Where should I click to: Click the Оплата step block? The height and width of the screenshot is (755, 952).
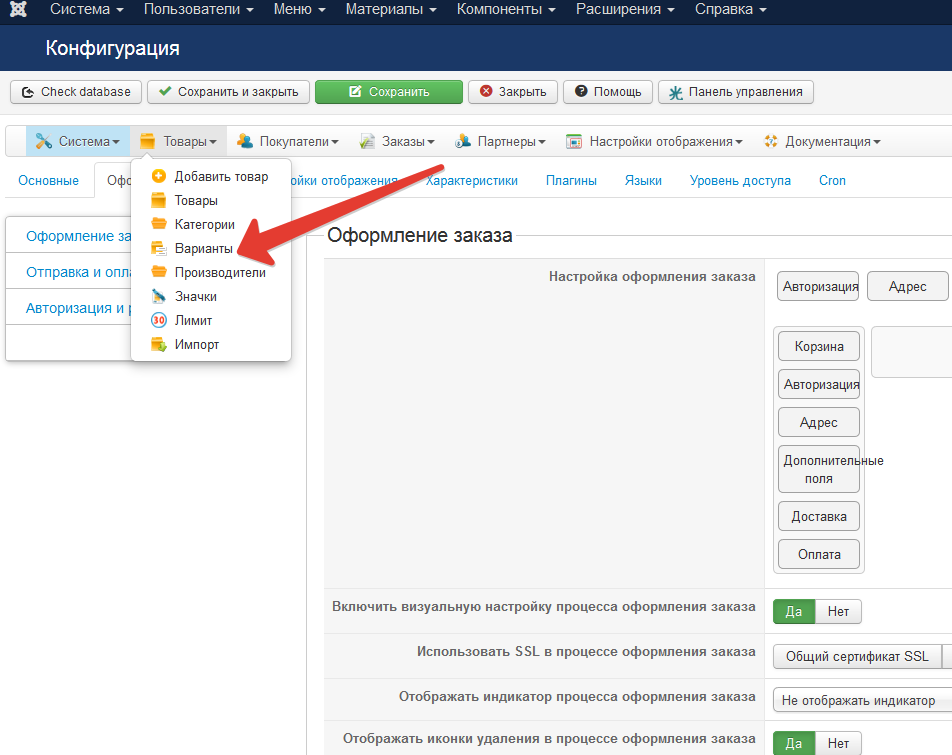tap(818, 554)
